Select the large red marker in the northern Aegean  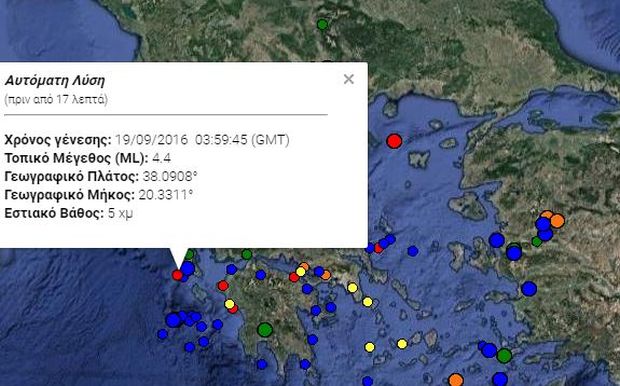(394, 141)
